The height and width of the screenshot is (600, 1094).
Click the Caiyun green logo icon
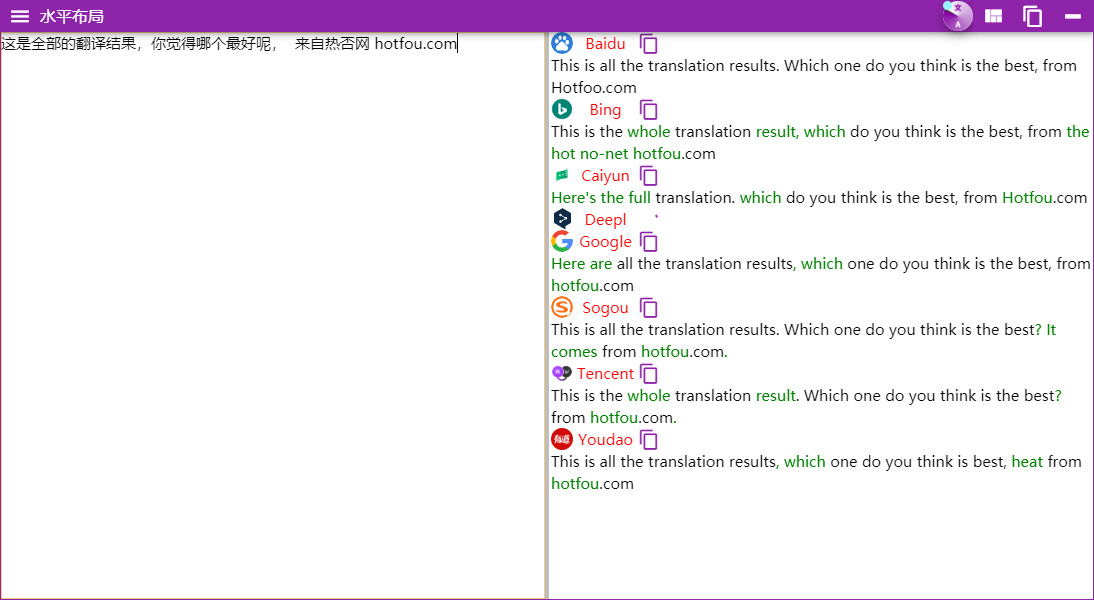click(x=562, y=175)
